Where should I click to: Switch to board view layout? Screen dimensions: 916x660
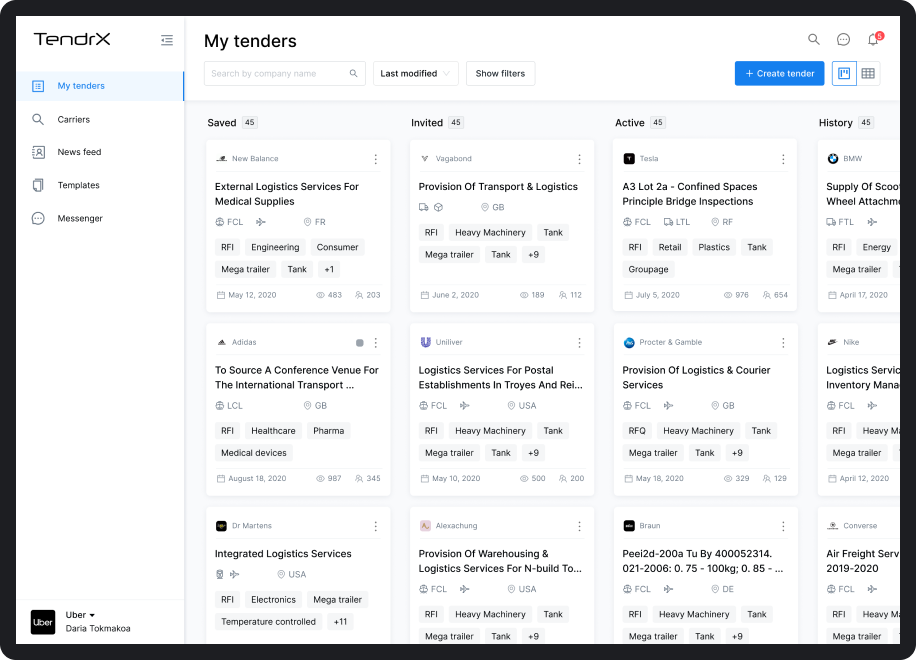(x=844, y=73)
